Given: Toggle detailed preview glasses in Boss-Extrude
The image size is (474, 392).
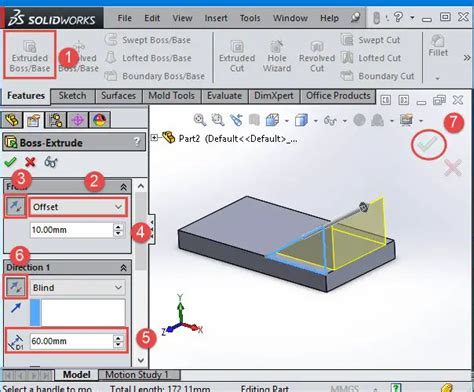Looking at the screenshot, I should tap(51, 162).
